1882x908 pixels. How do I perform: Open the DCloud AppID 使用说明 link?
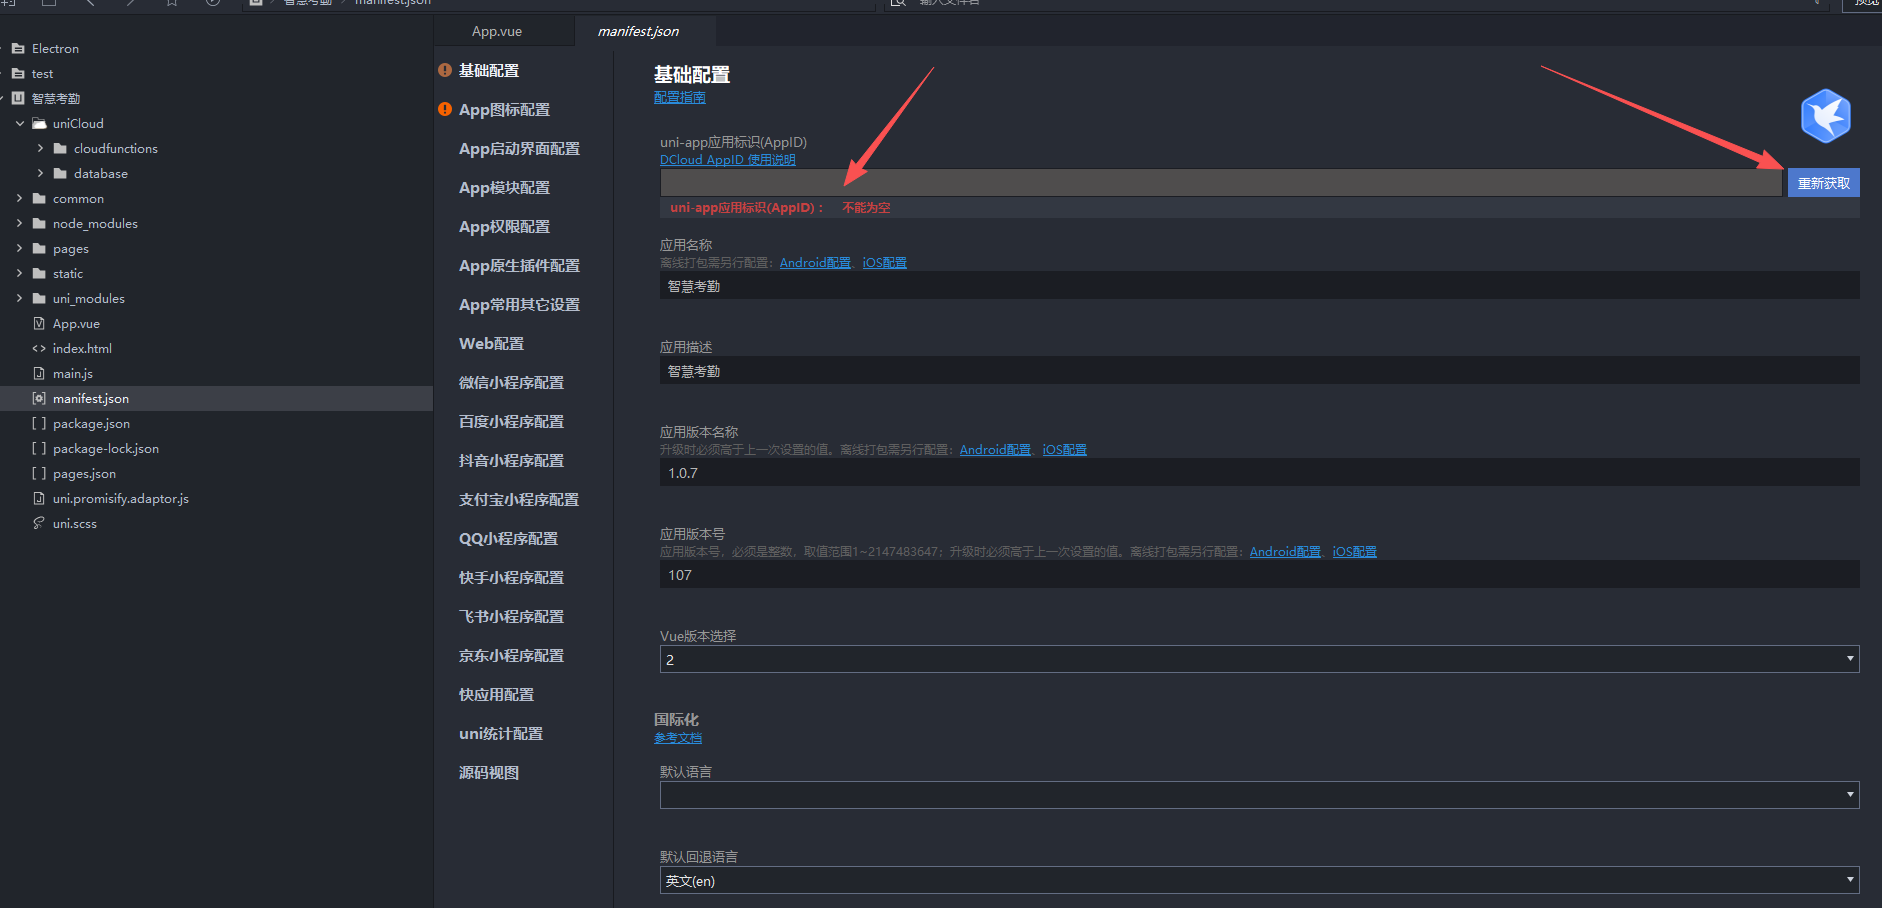coord(727,159)
